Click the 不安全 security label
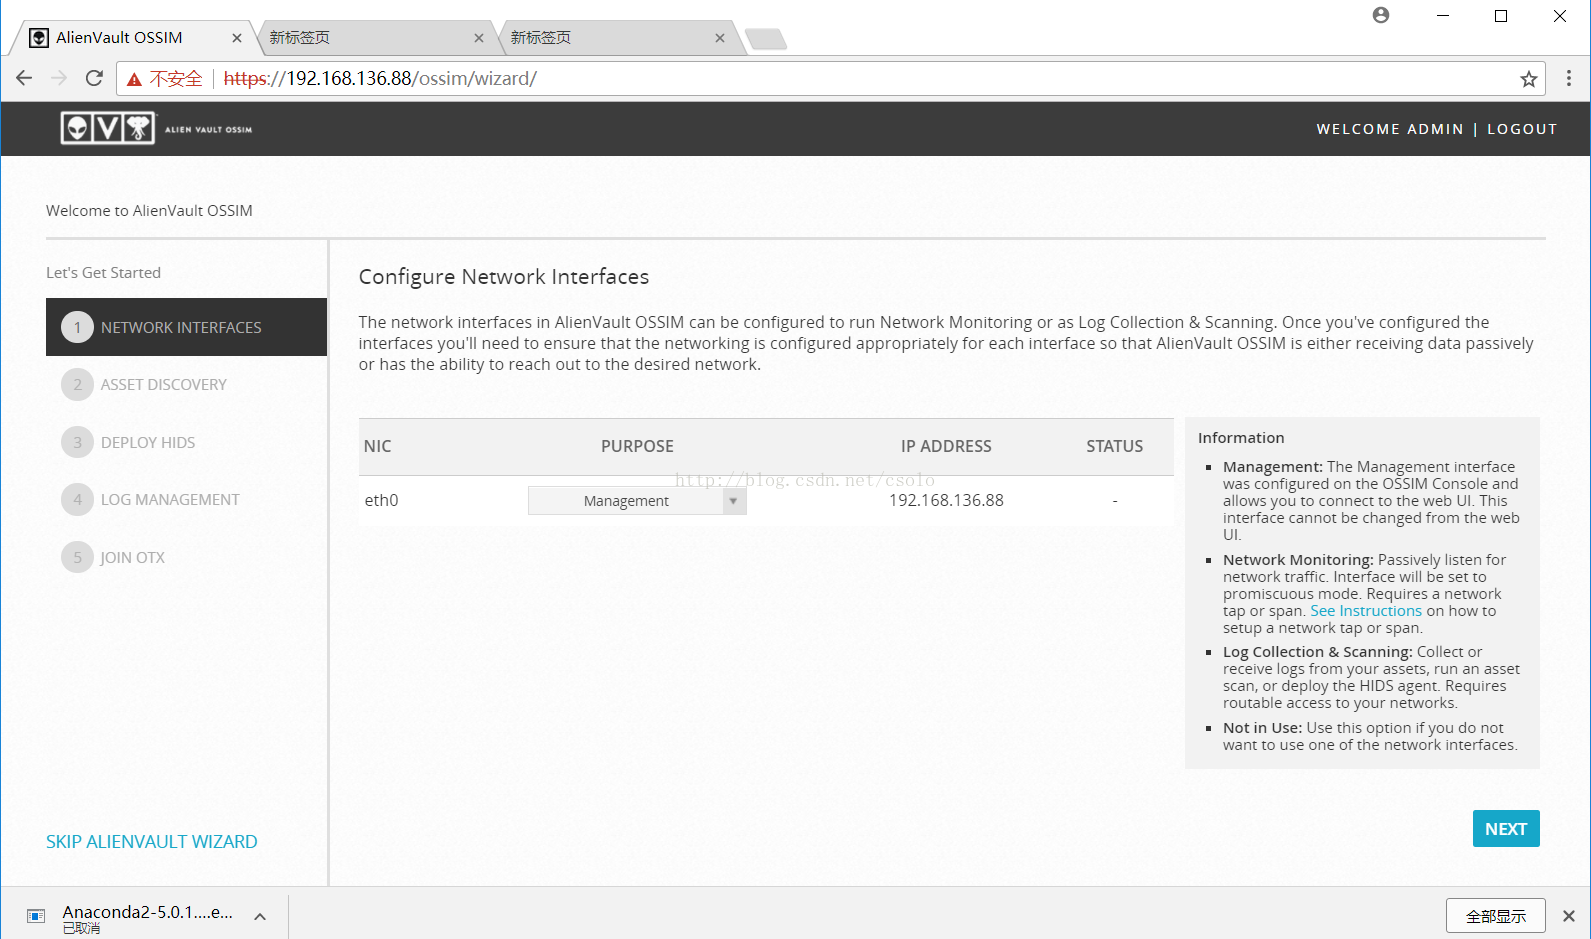This screenshot has height=939, width=1591. (x=176, y=79)
